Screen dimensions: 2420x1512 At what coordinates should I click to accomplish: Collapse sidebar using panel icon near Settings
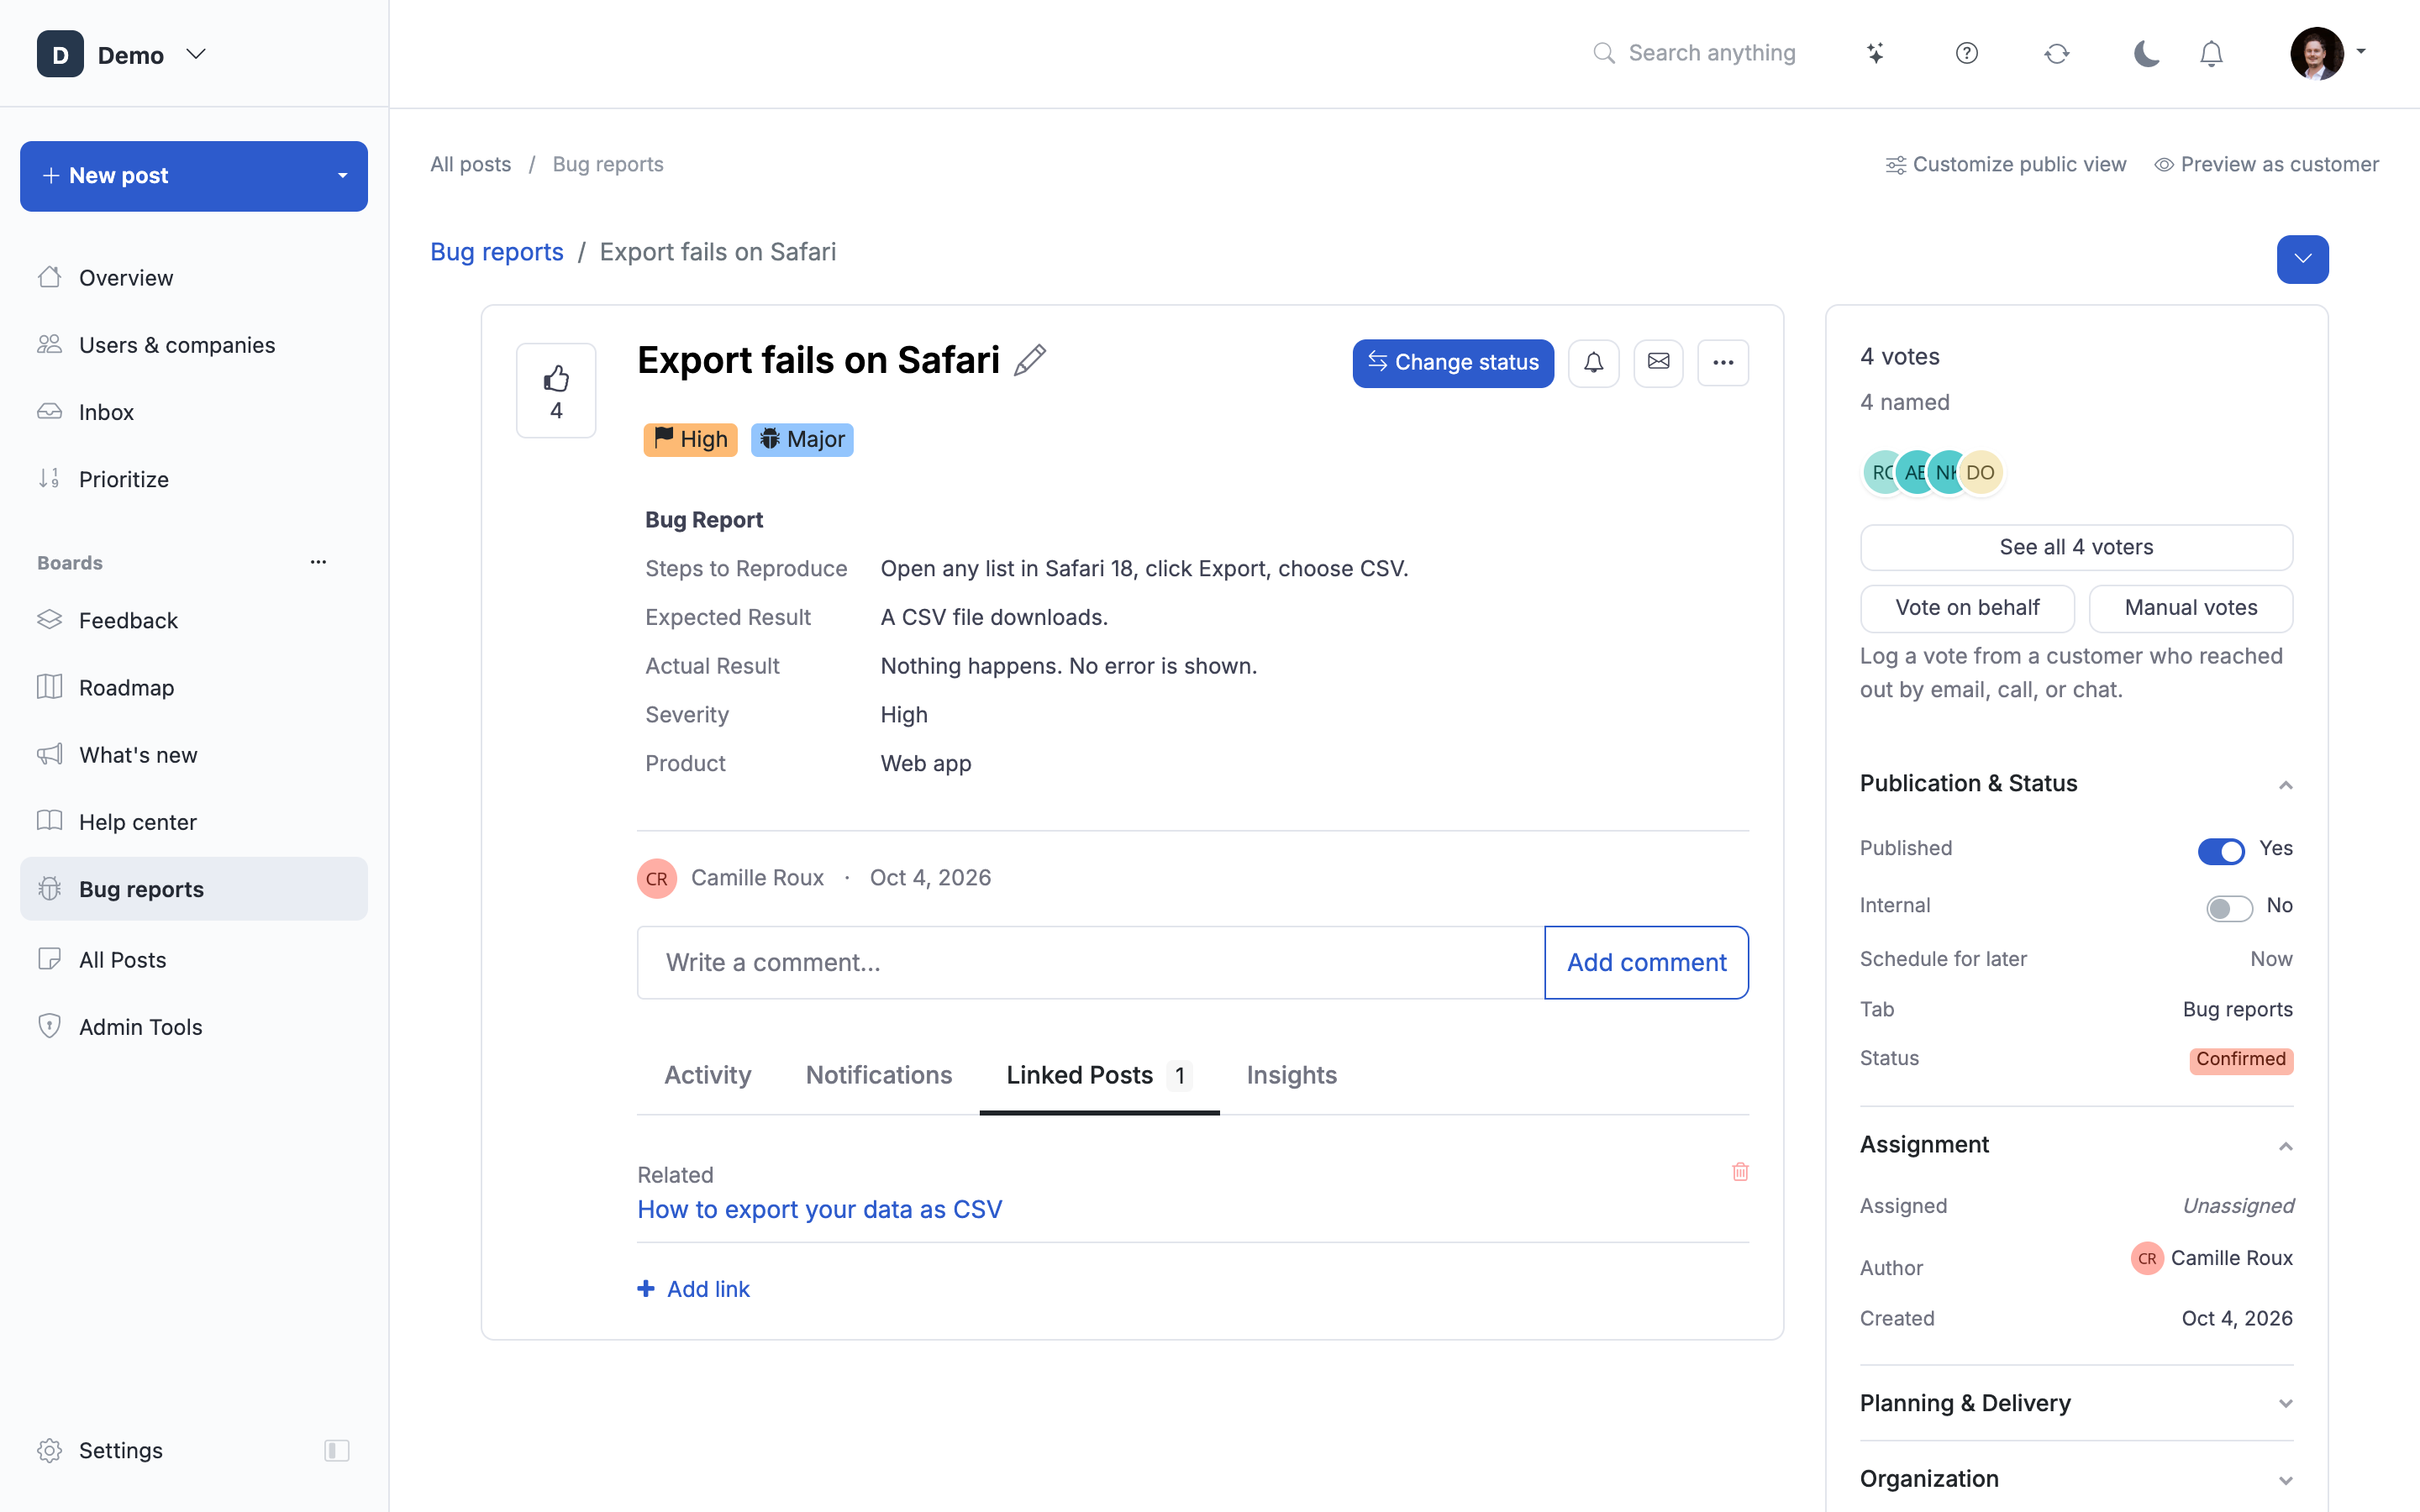(x=337, y=1450)
